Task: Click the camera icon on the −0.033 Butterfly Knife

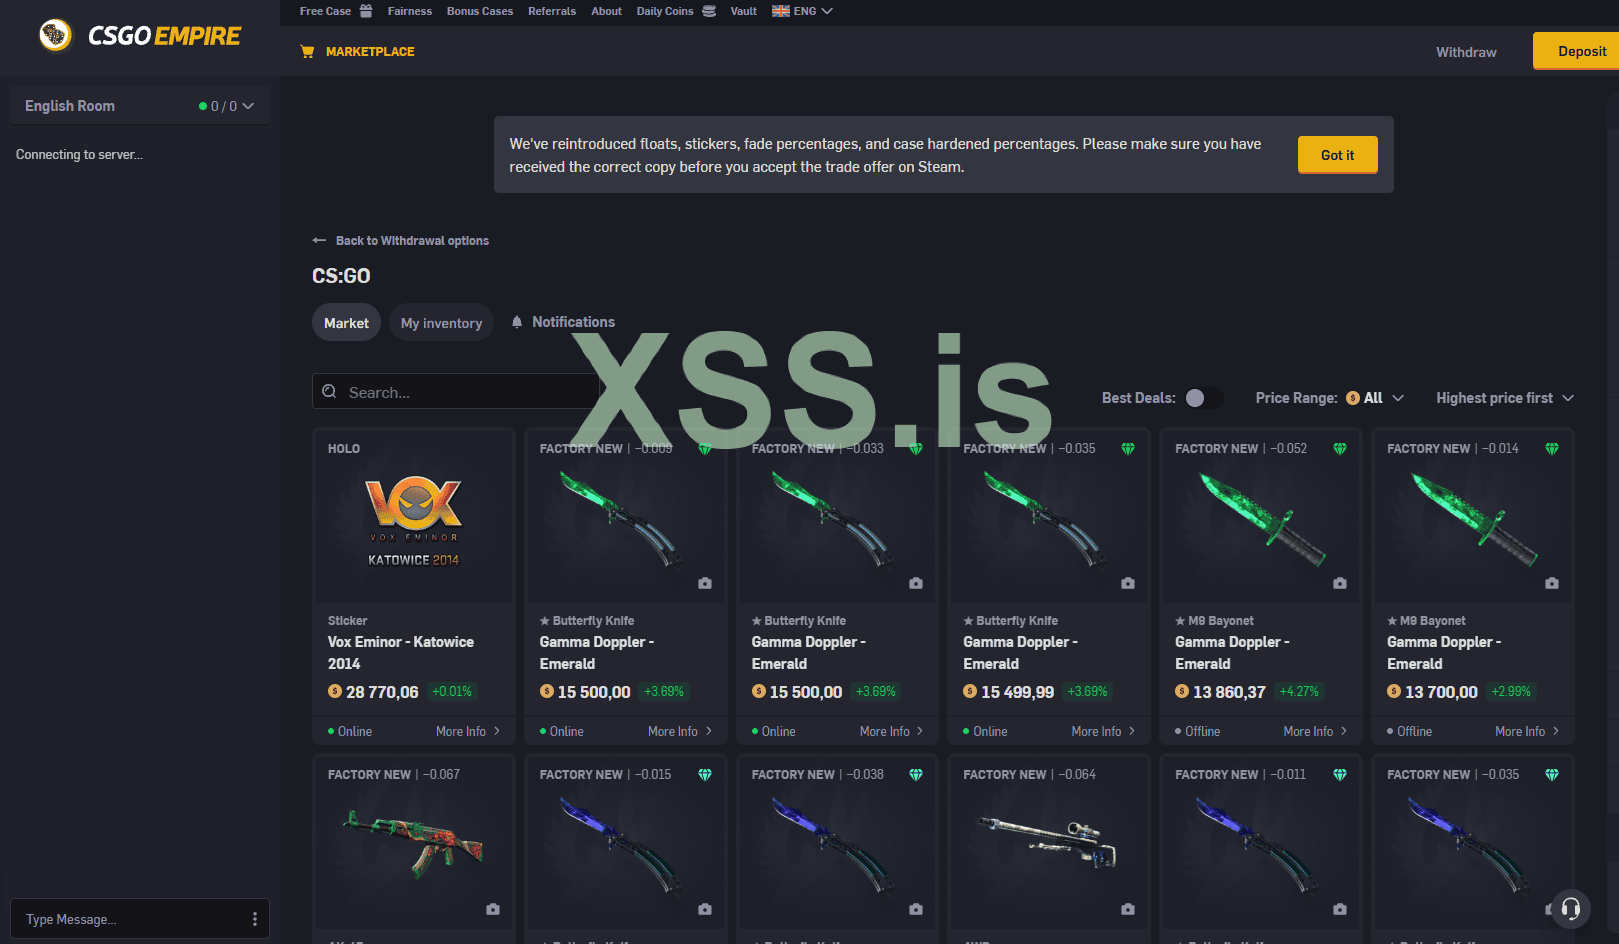Action: 916,583
